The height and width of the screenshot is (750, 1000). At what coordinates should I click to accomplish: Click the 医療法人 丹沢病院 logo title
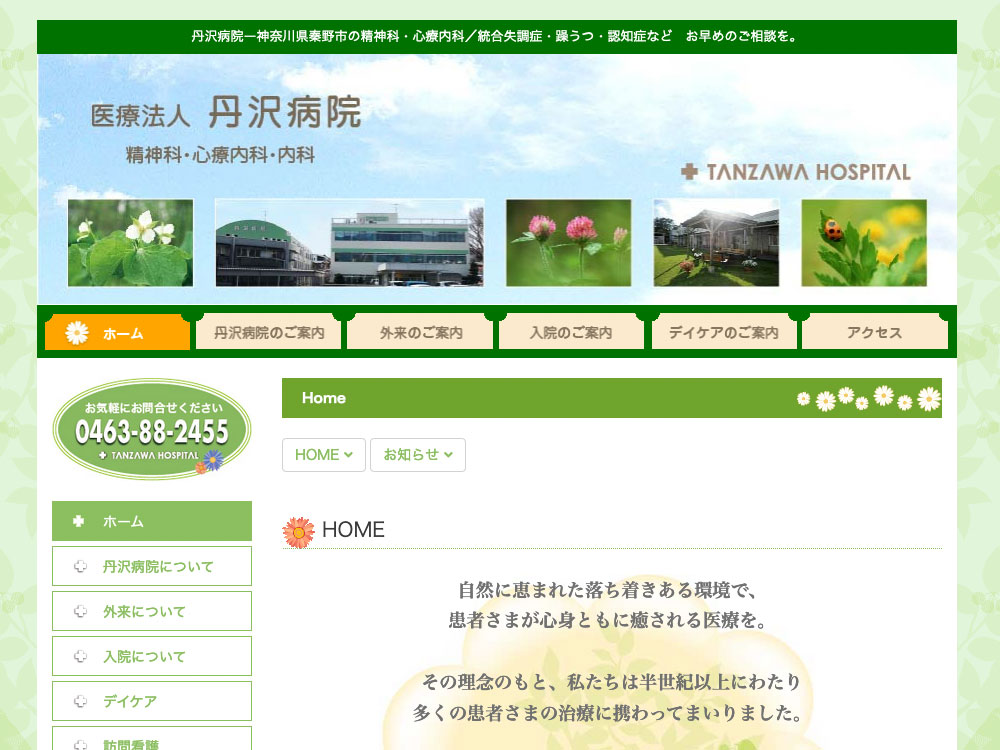pos(226,113)
